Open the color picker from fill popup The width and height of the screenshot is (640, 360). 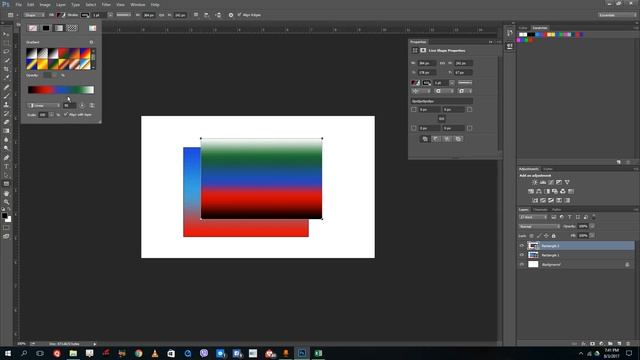[93, 28]
